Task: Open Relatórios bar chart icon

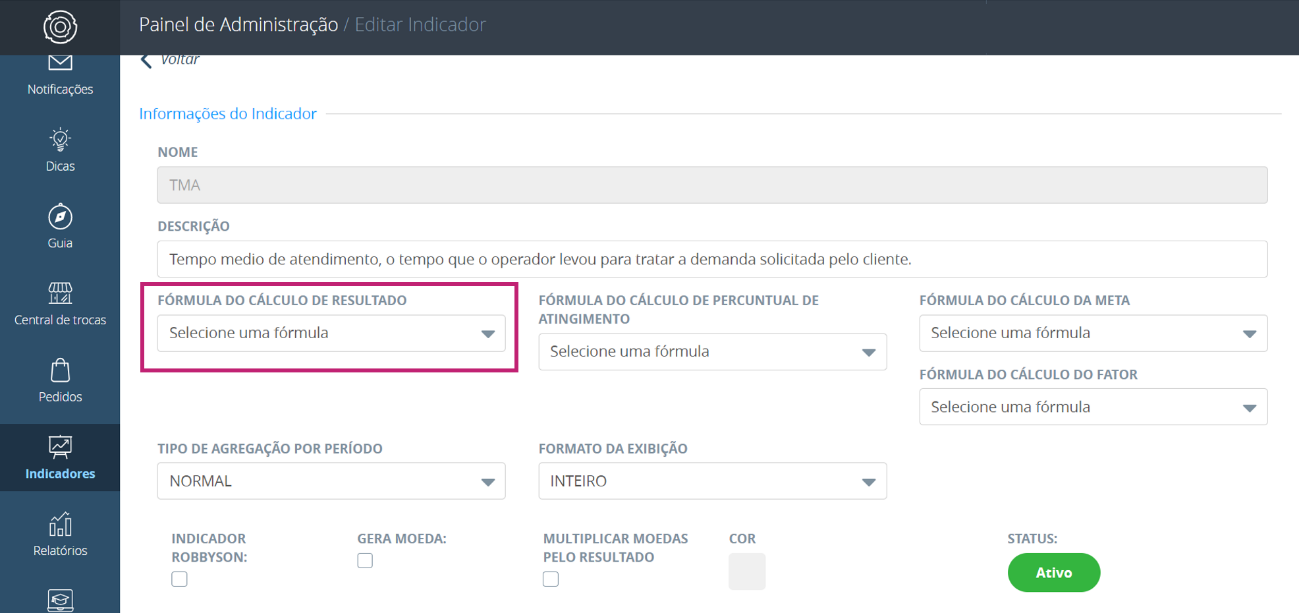Action: tap(60, 524)
